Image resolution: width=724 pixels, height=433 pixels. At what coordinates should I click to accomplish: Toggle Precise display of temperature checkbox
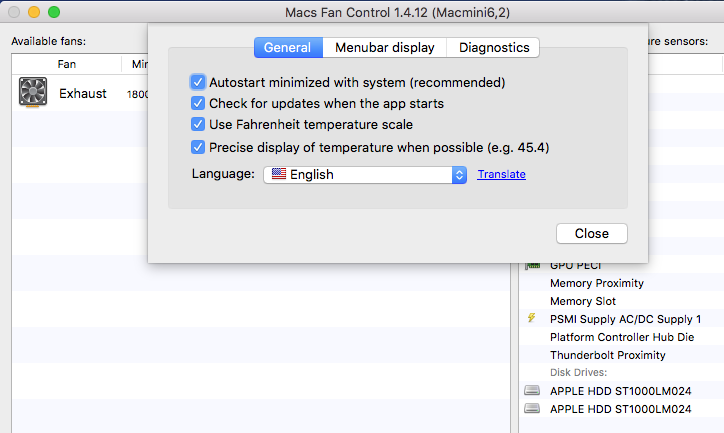click(x=198, y=147)
